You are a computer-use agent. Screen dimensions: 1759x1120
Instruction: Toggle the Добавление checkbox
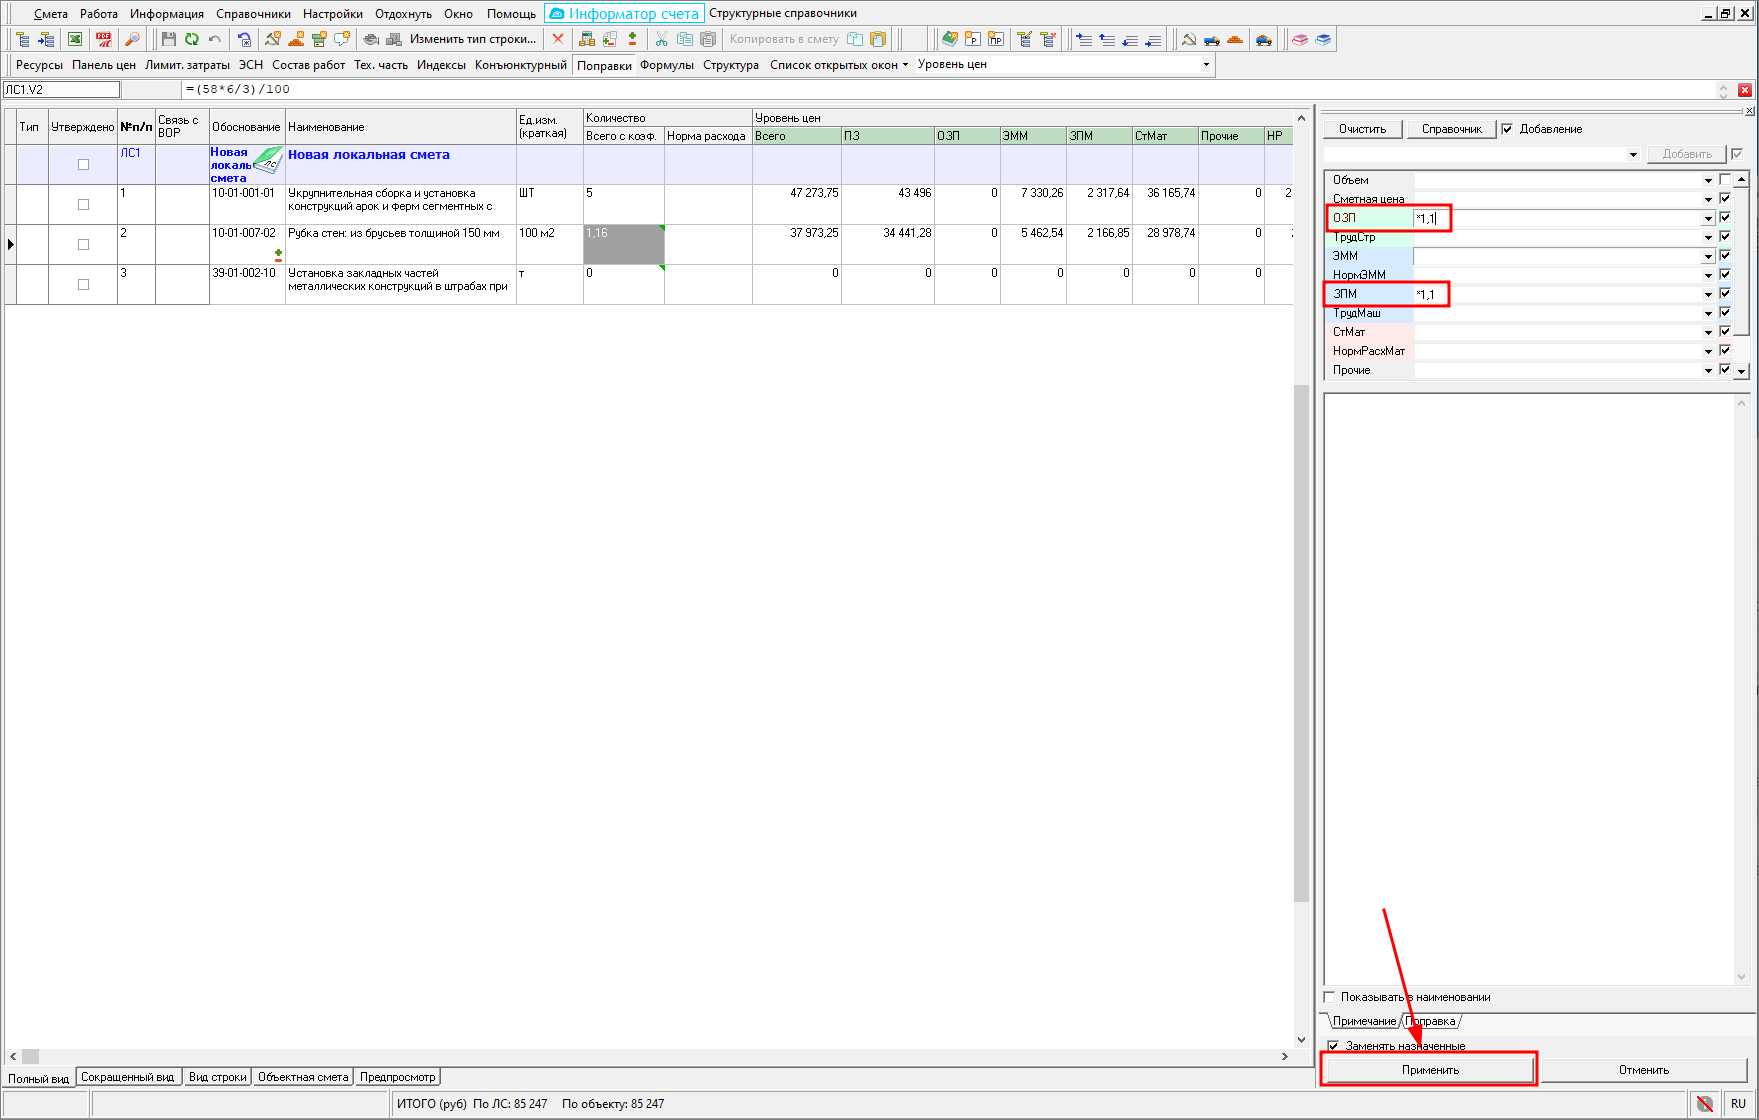click(1507, 129)
